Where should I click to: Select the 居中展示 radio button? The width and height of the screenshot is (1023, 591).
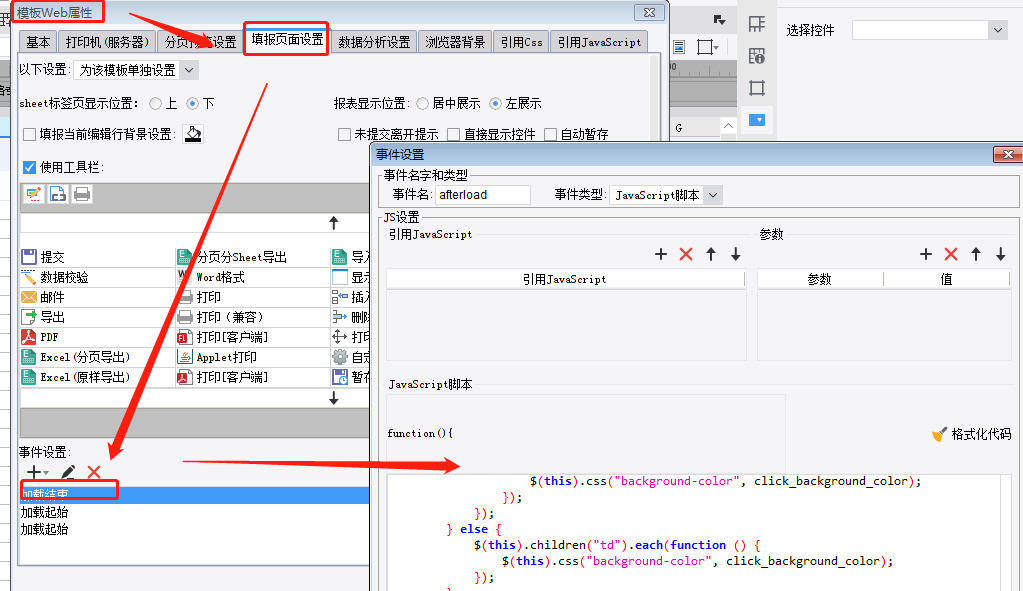423,103
